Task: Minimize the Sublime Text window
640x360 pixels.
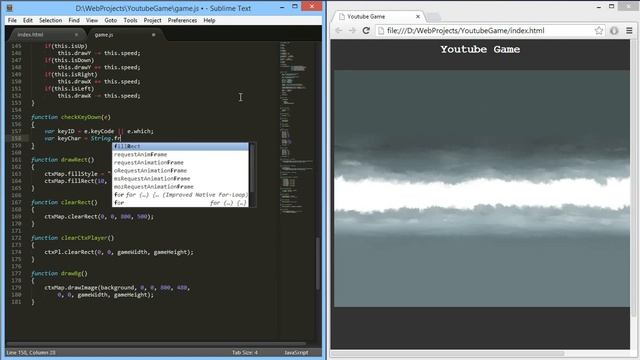Action: point(282,7)
